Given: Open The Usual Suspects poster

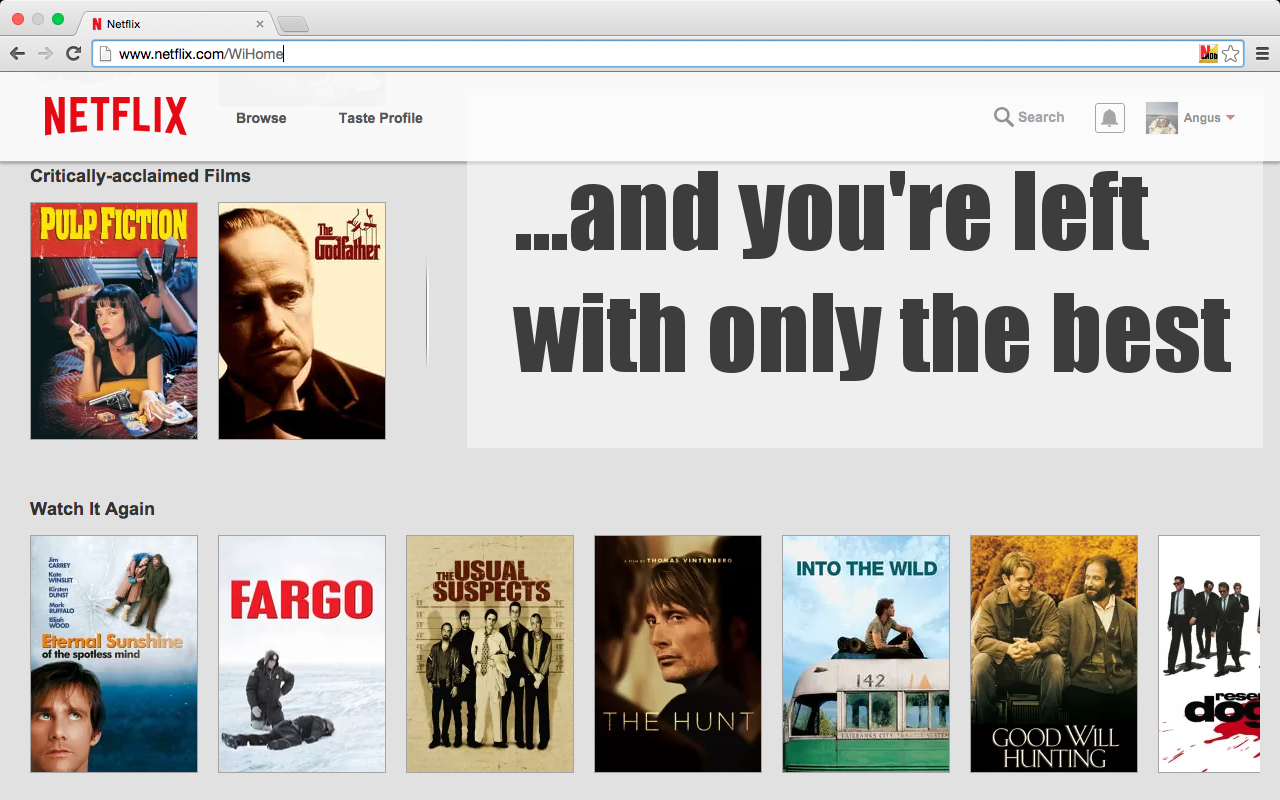Looking at the screenshot, I should click(x=490, y=654).
